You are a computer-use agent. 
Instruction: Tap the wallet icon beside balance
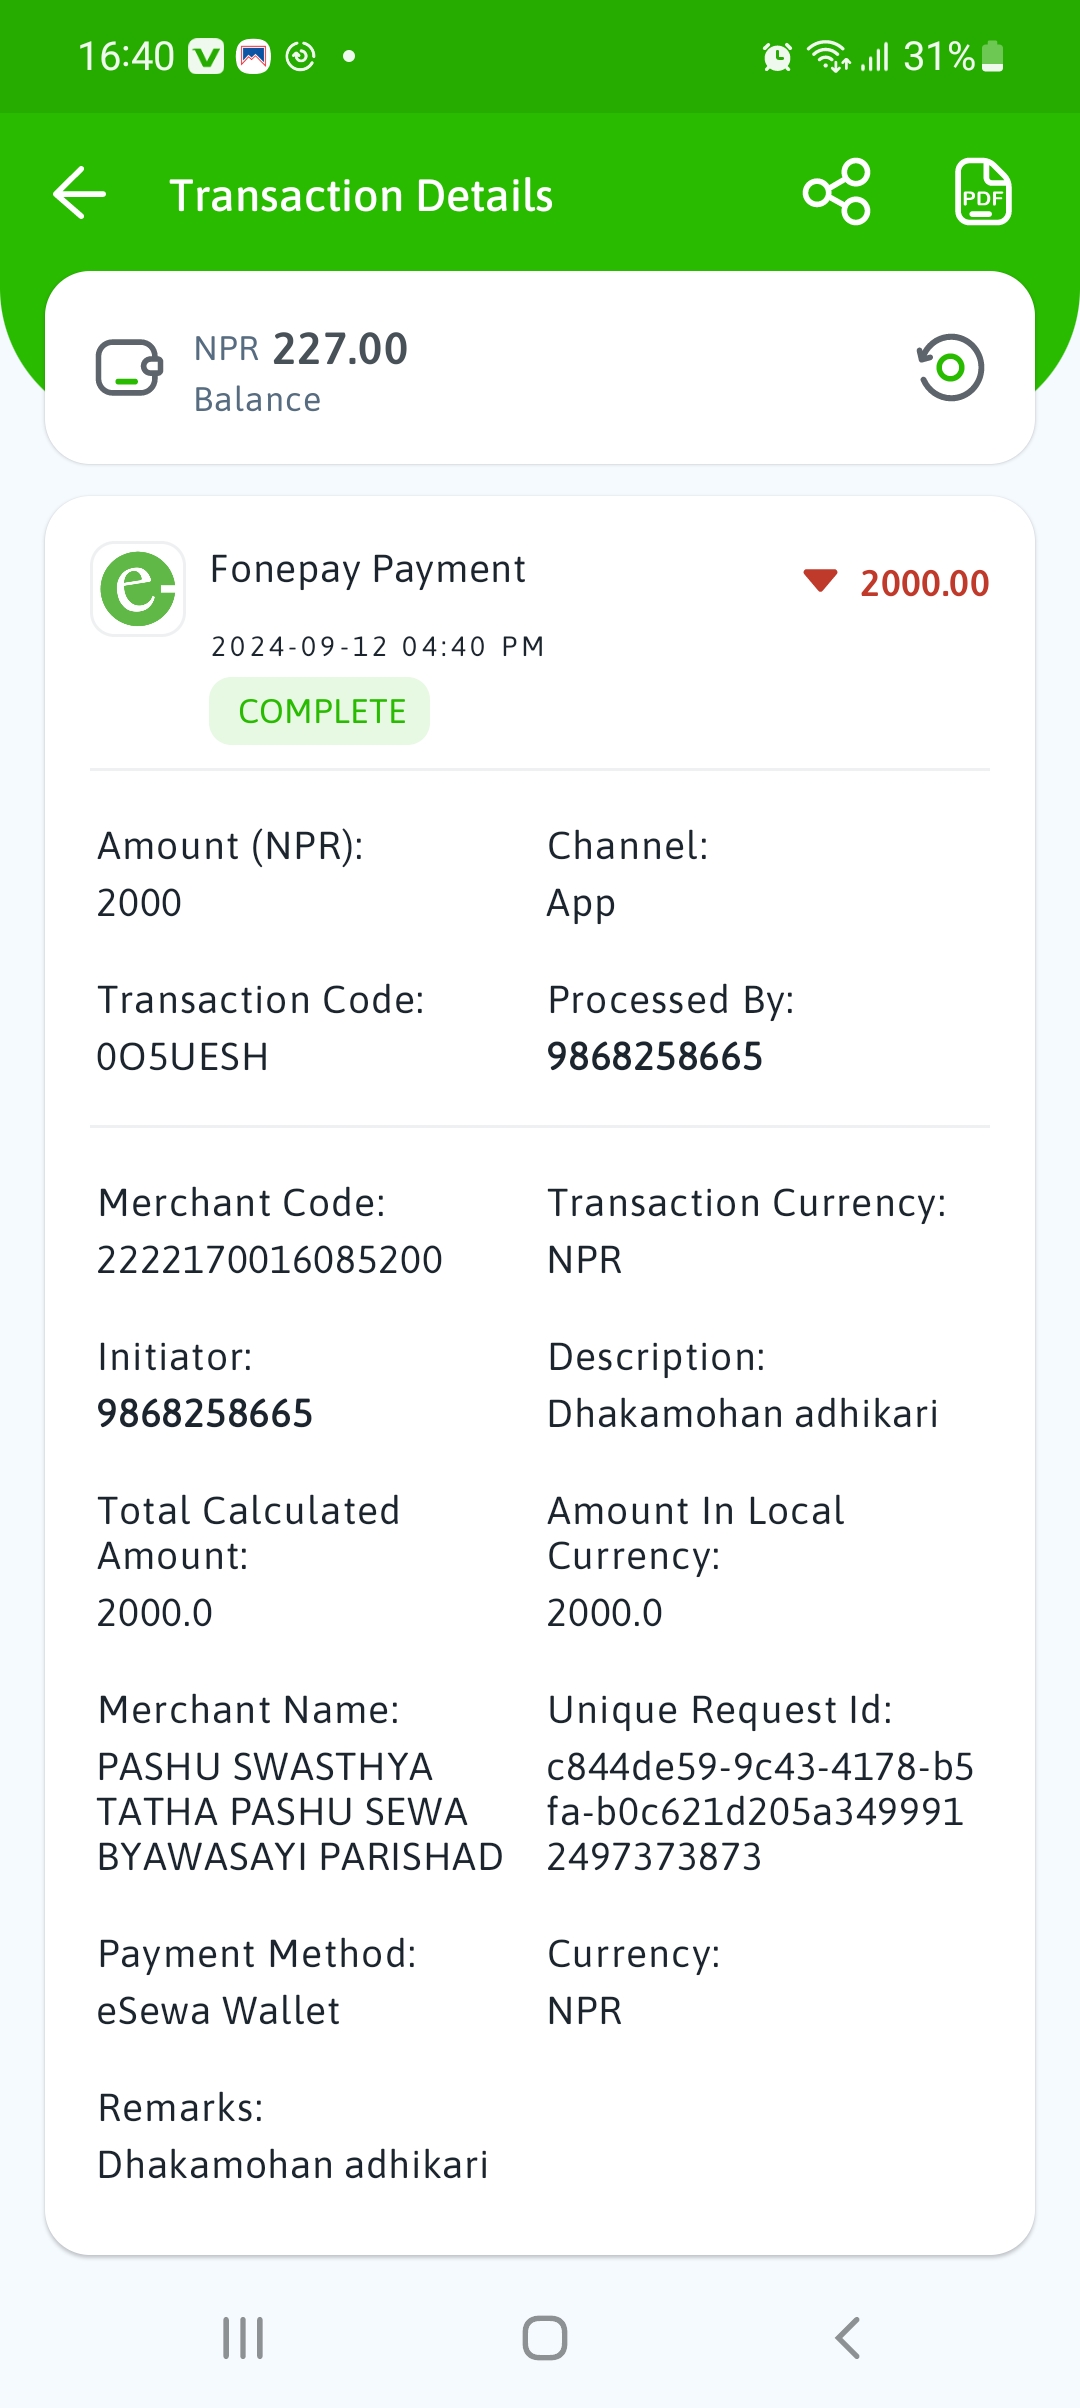tap(129, 368)
